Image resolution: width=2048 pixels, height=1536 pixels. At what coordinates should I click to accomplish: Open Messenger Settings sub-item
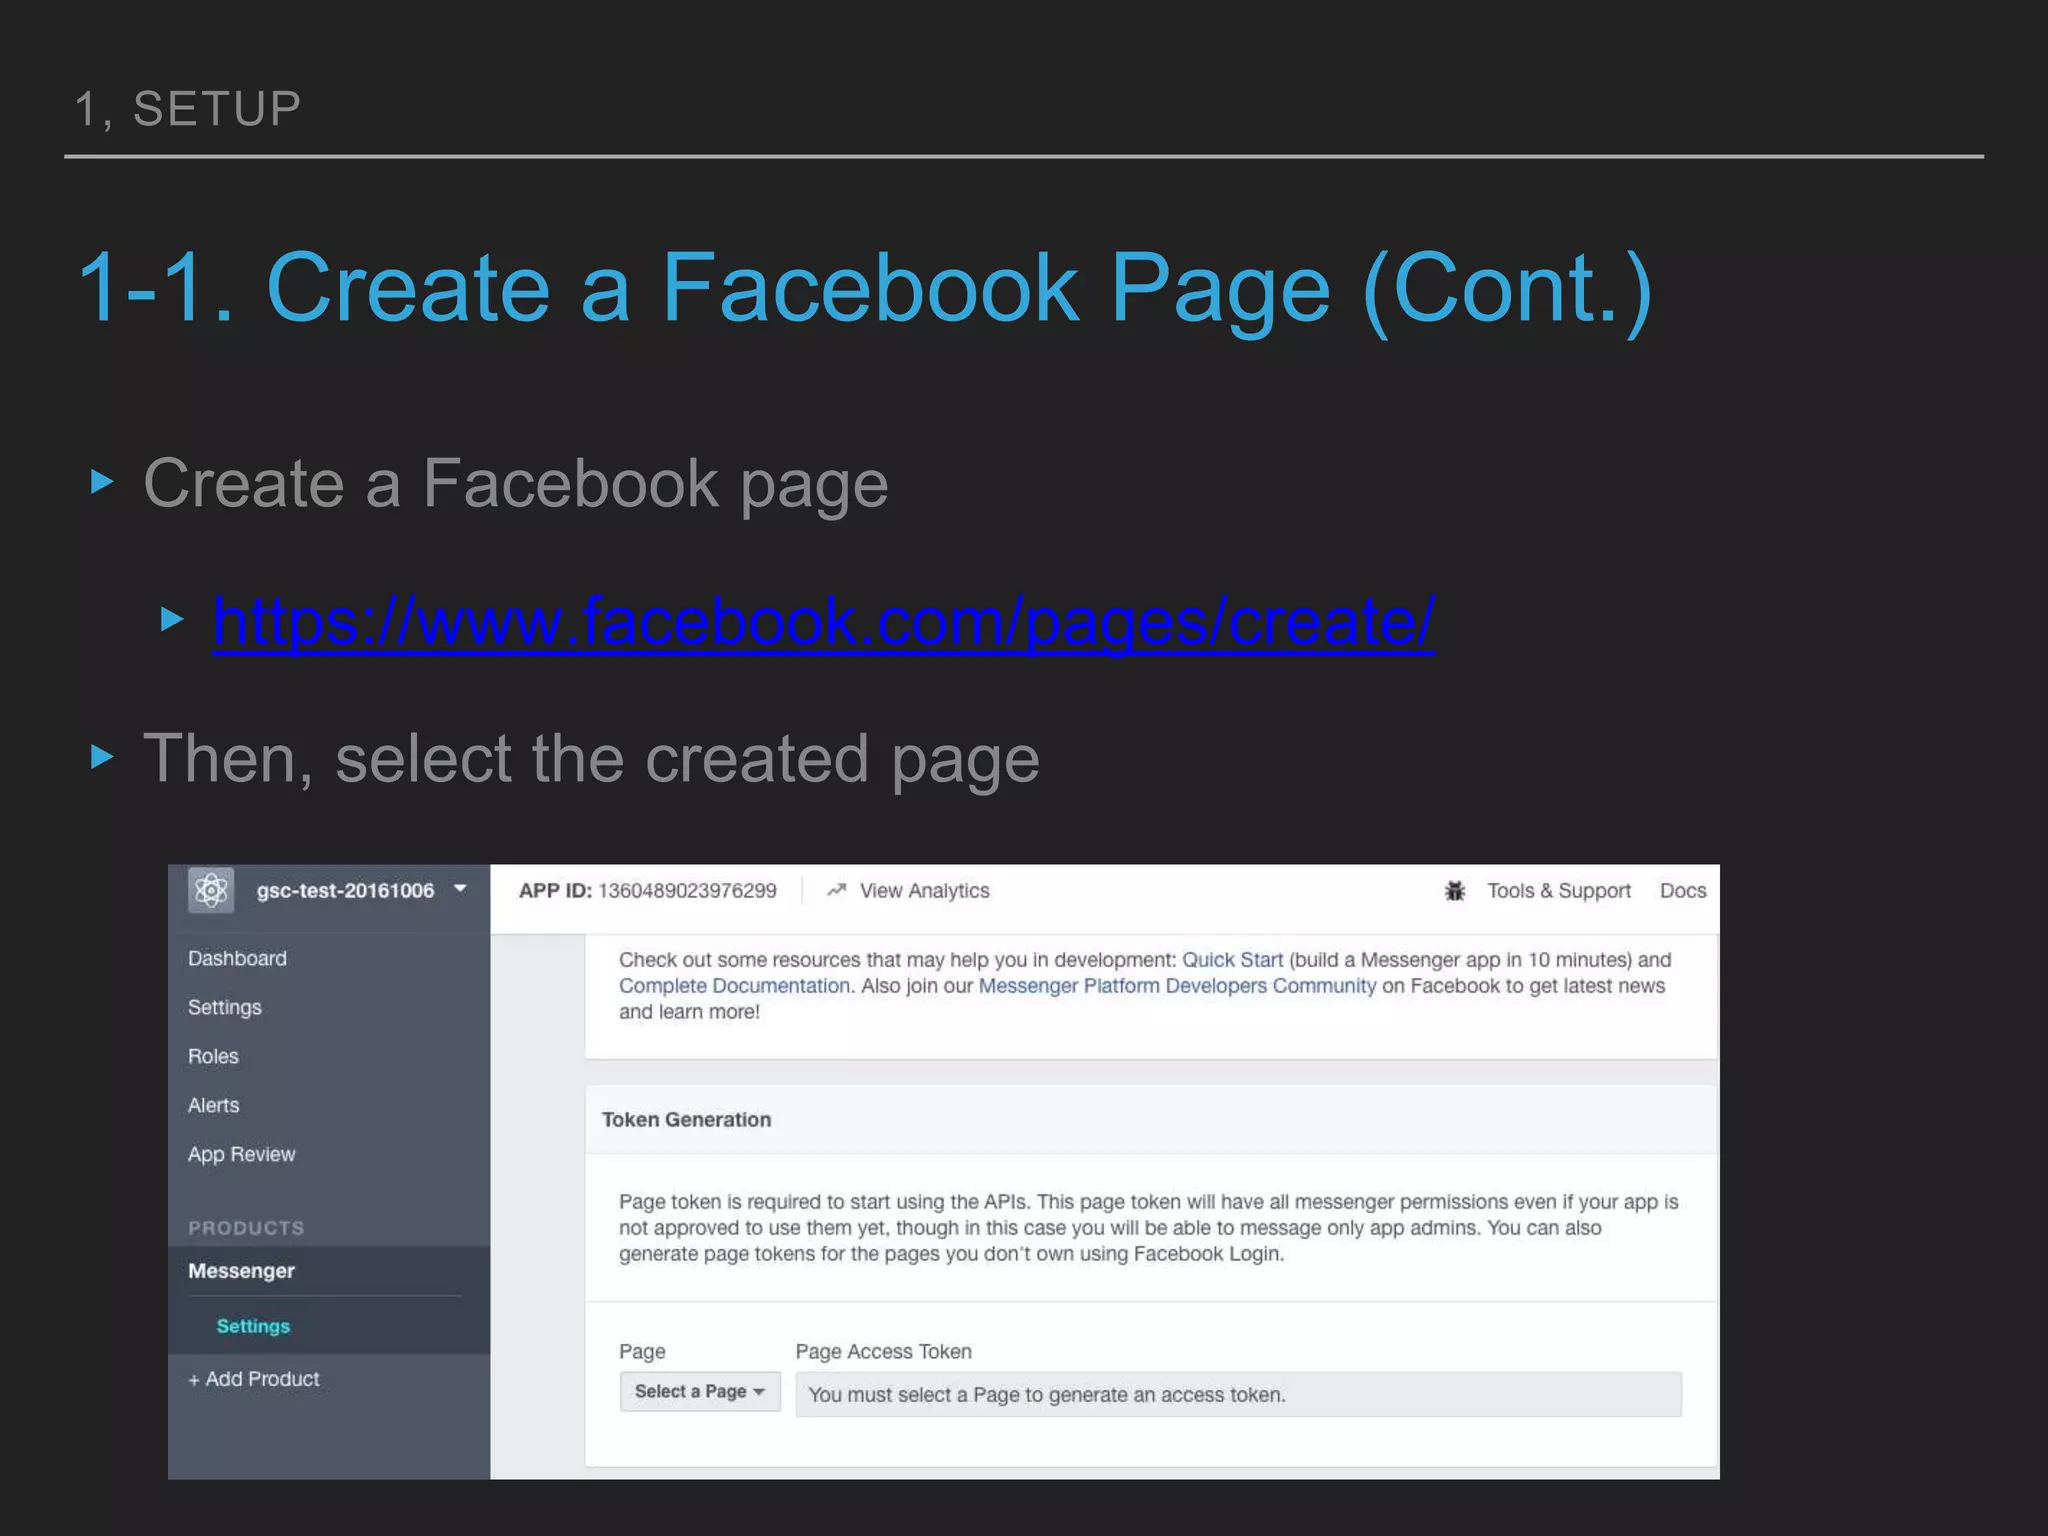[x=253, y=1326]
